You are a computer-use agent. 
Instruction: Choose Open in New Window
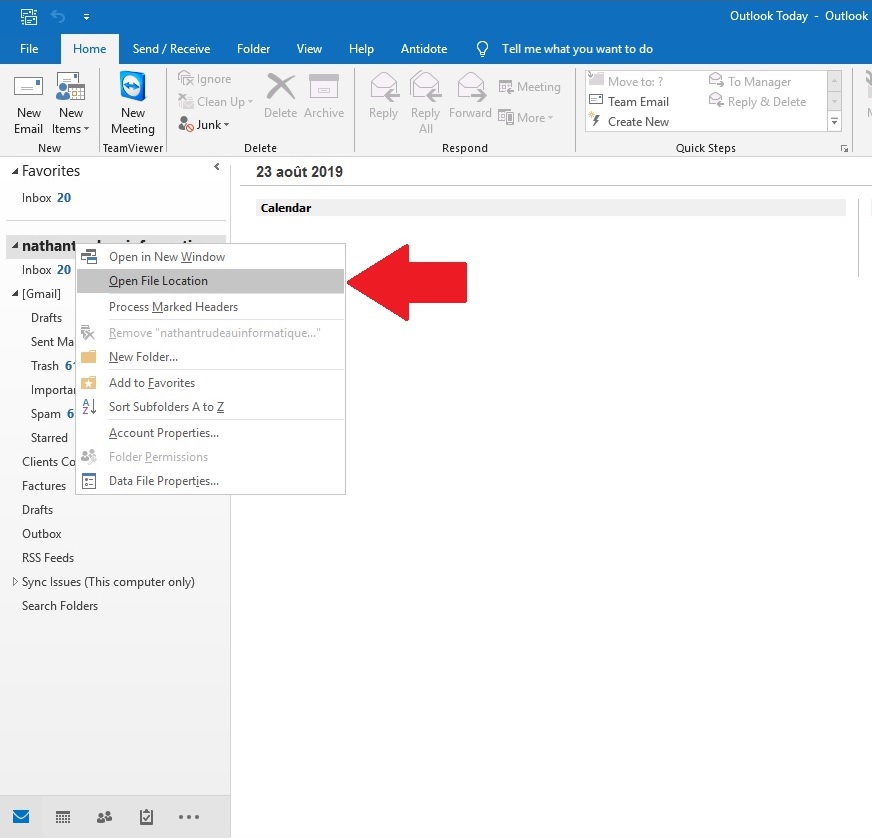pos(210,257)
